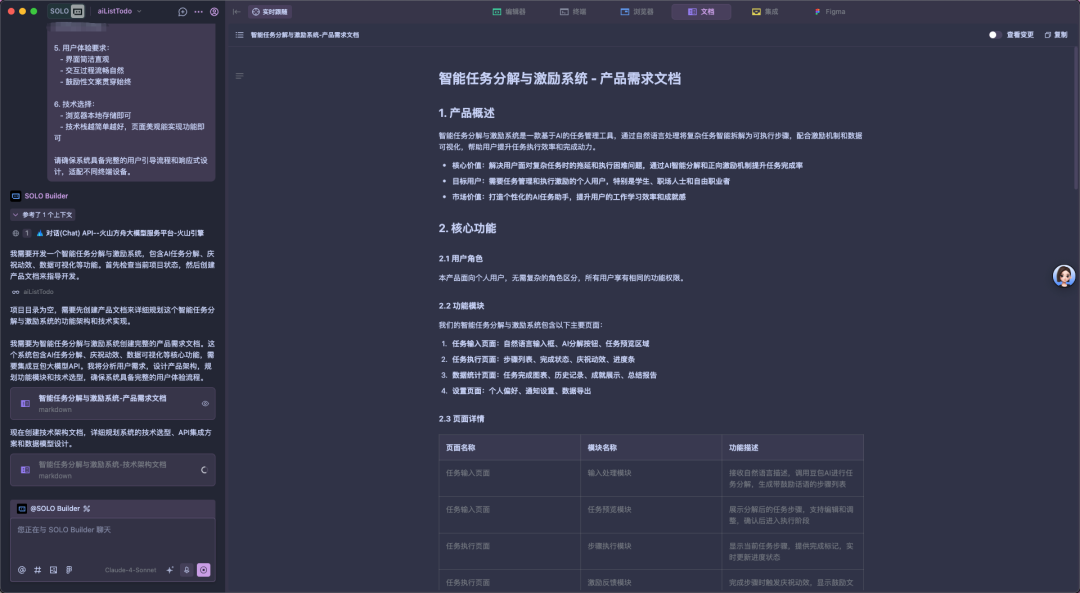Switch to the 编辑器 editor tab
1080x593 pixels.
(x=509, y=12)
